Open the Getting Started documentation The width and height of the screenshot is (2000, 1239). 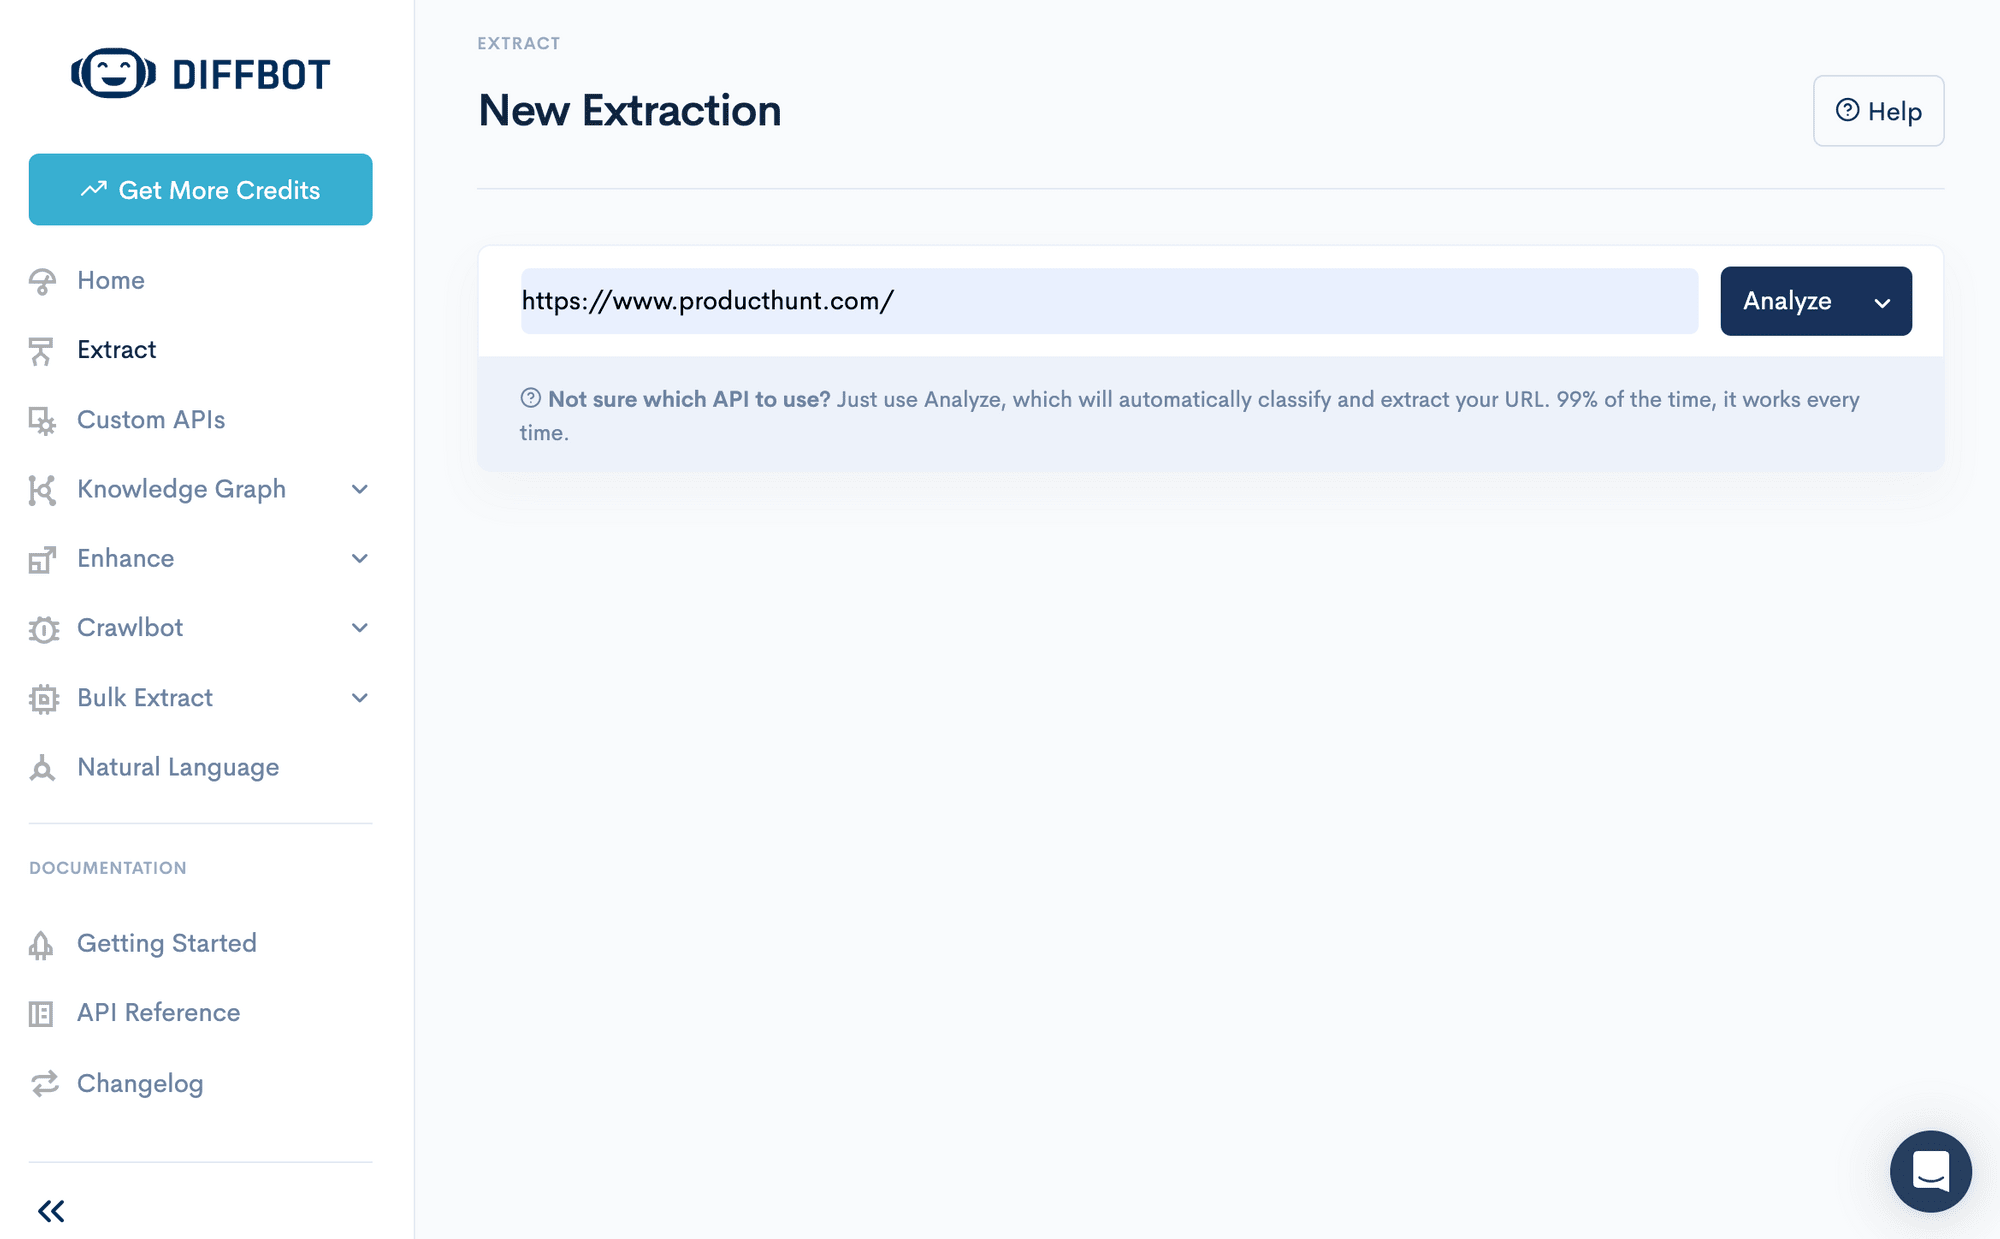166,943
